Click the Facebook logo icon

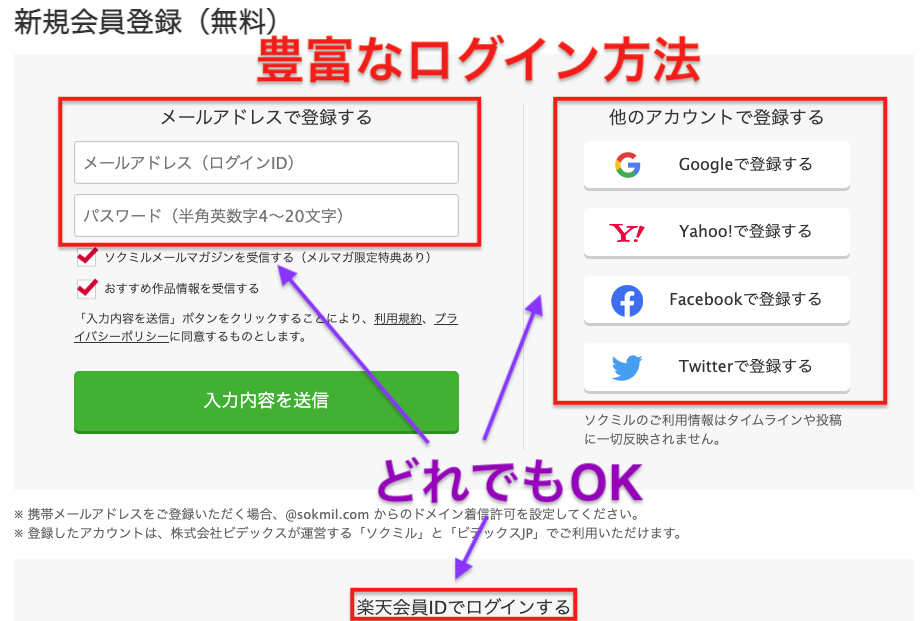pyautogui.click(x=627, y=301)
